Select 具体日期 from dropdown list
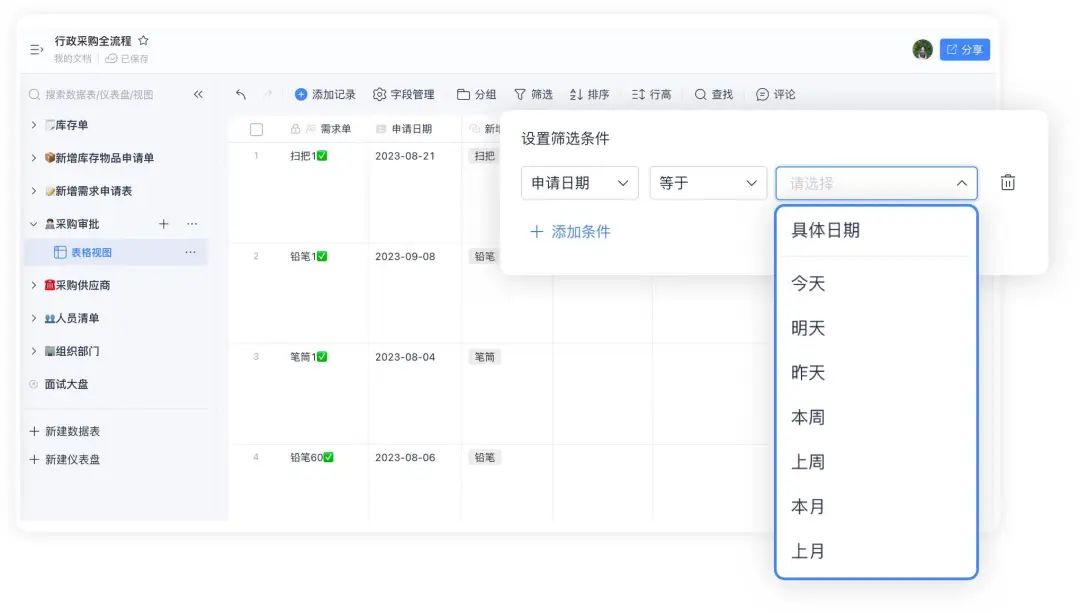Image resolution: width=1080 pixels, height=613 pixels. [825, 230]
